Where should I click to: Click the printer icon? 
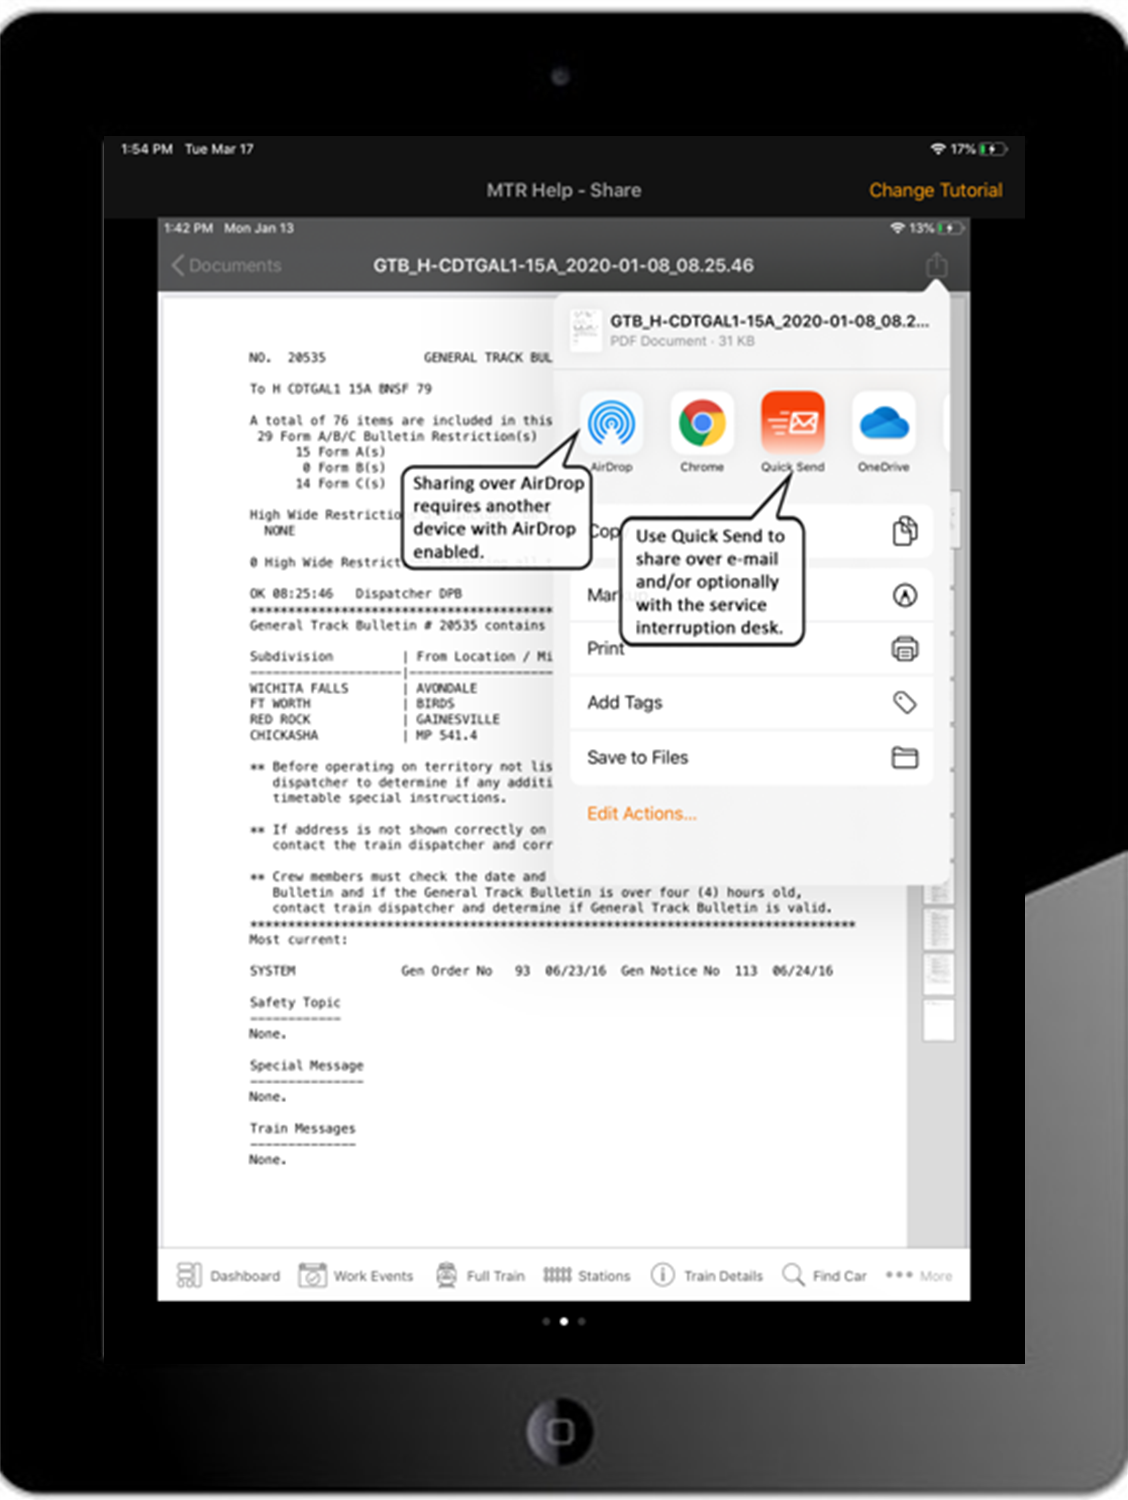point(904,649)
